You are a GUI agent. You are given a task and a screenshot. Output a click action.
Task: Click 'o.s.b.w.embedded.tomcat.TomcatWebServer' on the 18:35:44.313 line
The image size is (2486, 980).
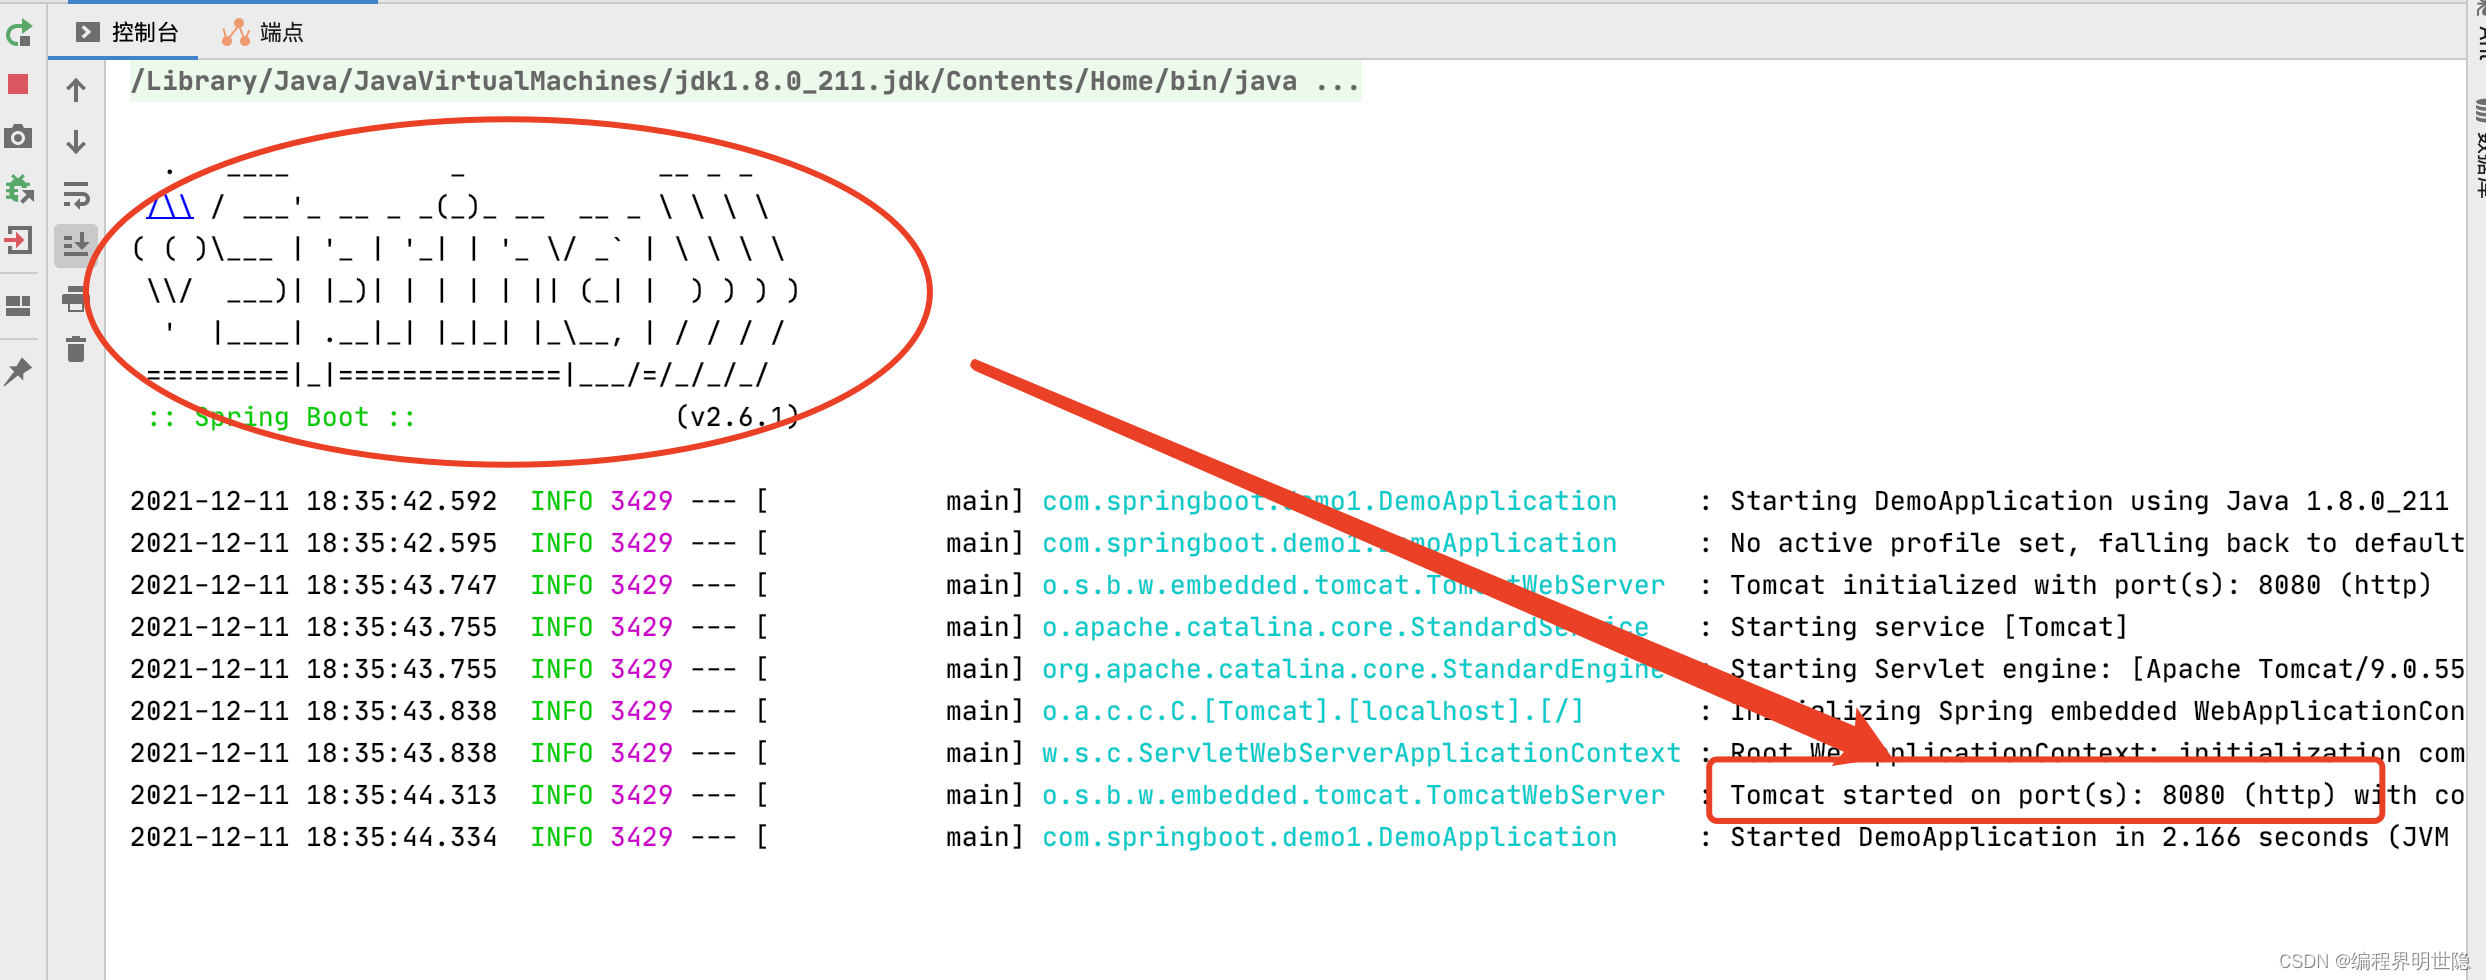click(1353, 795)
